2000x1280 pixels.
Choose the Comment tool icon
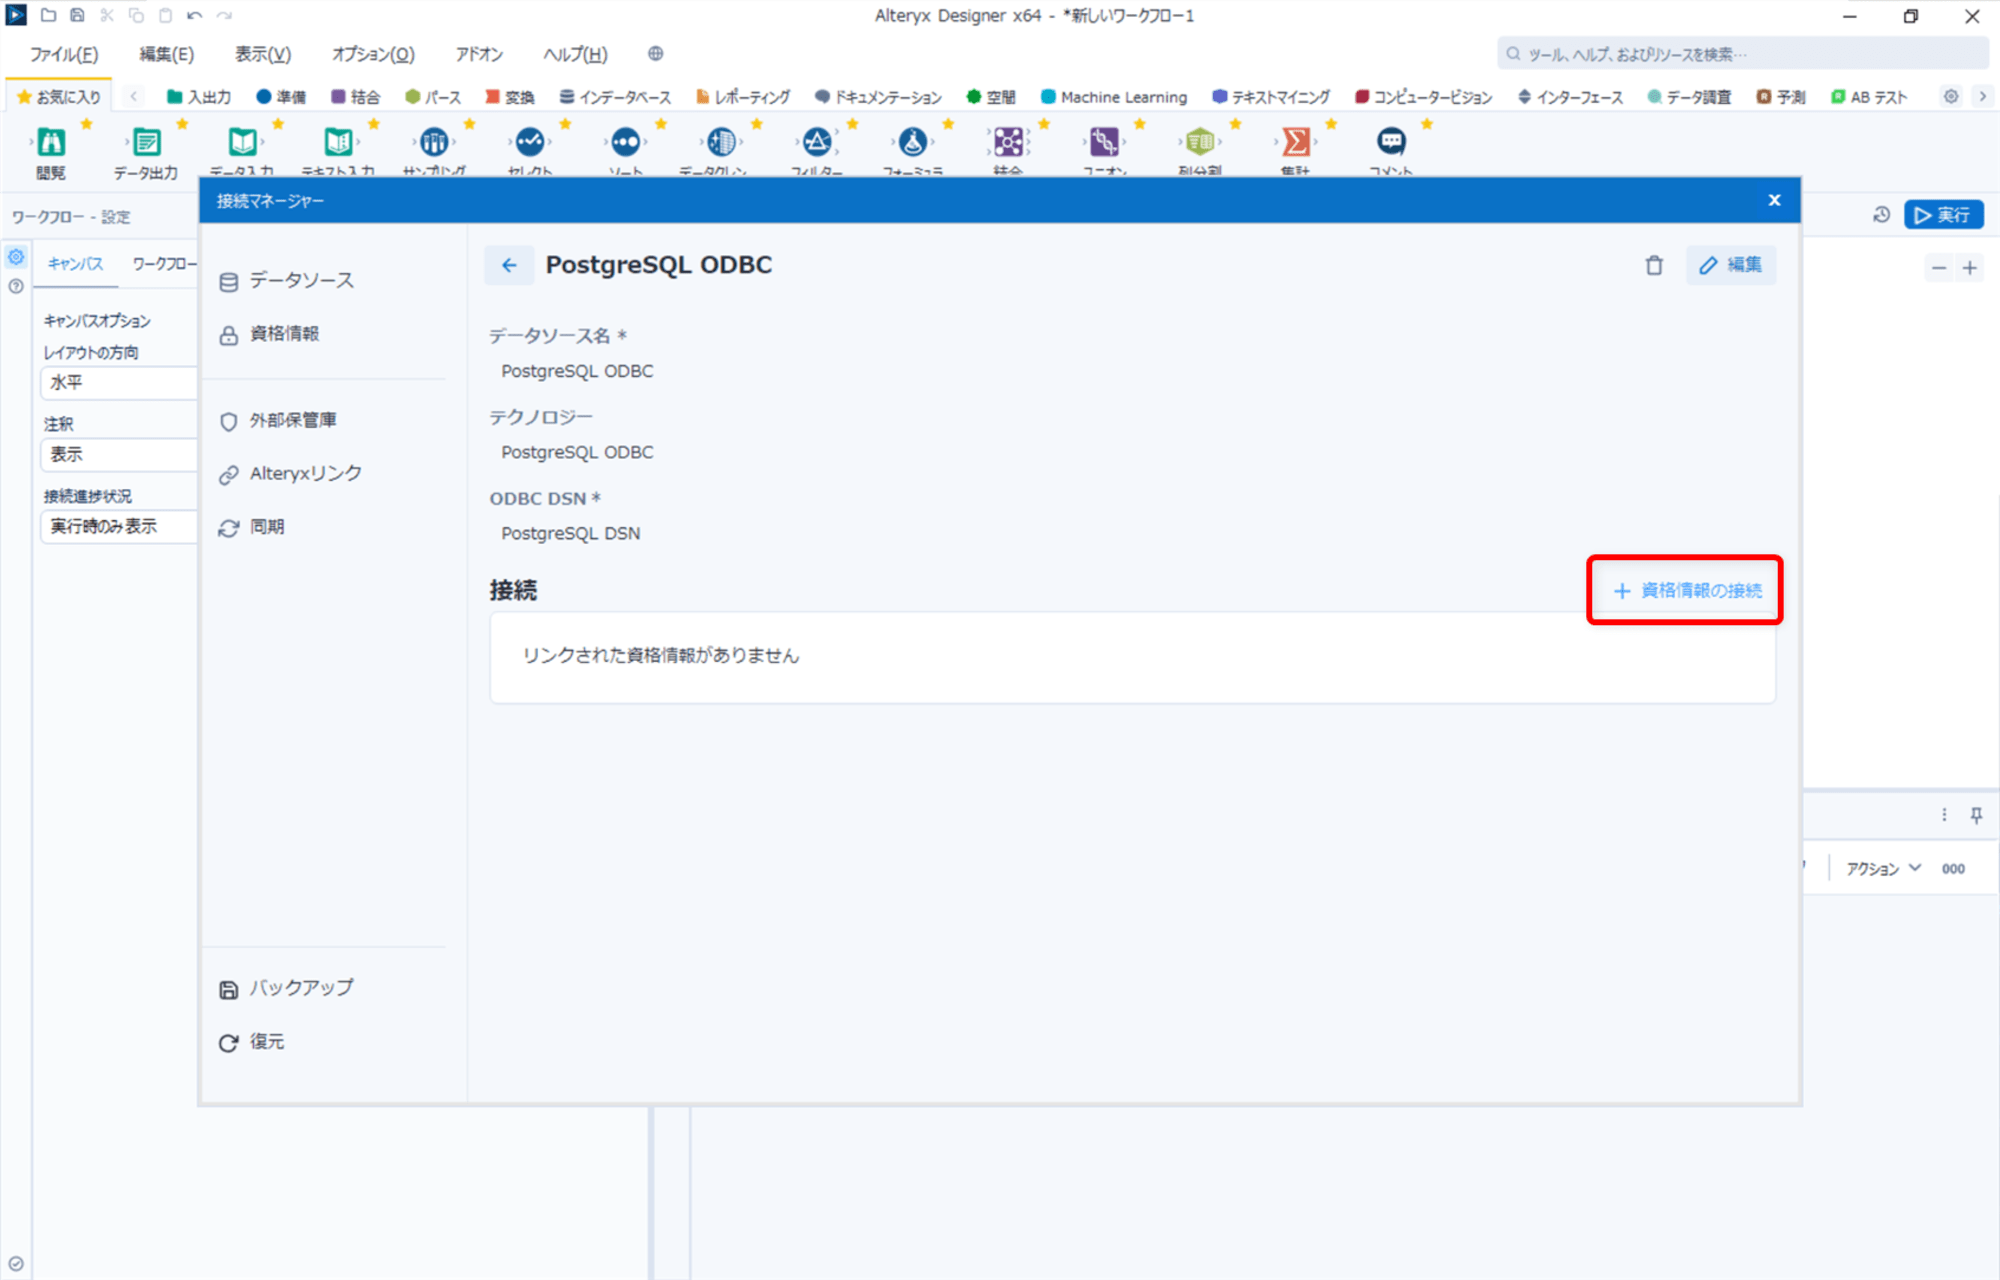click(1391, 142)
